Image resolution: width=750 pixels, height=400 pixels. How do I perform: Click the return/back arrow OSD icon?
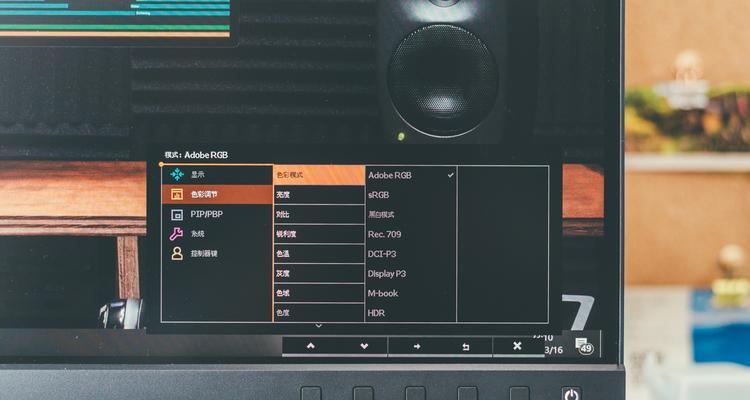(x=466, y=346)
